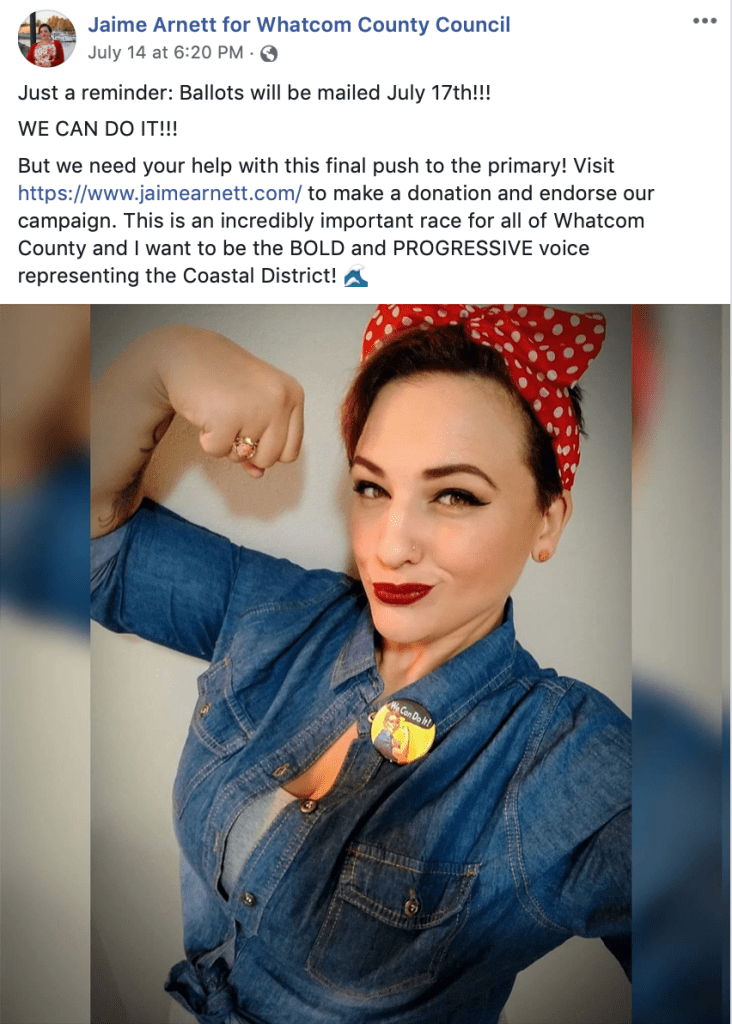Open the page's round profile picture

pyautogui.click(x=46, y=39)
